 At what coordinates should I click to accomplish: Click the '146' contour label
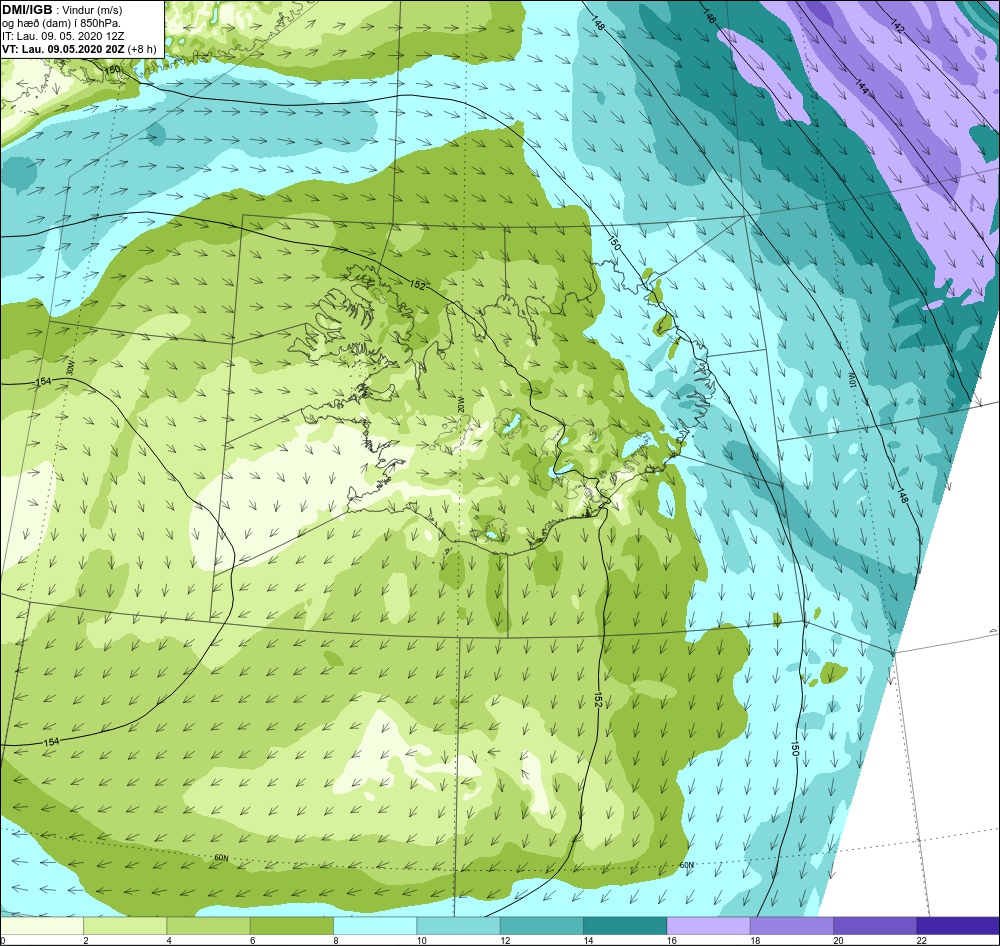point(710,16)
